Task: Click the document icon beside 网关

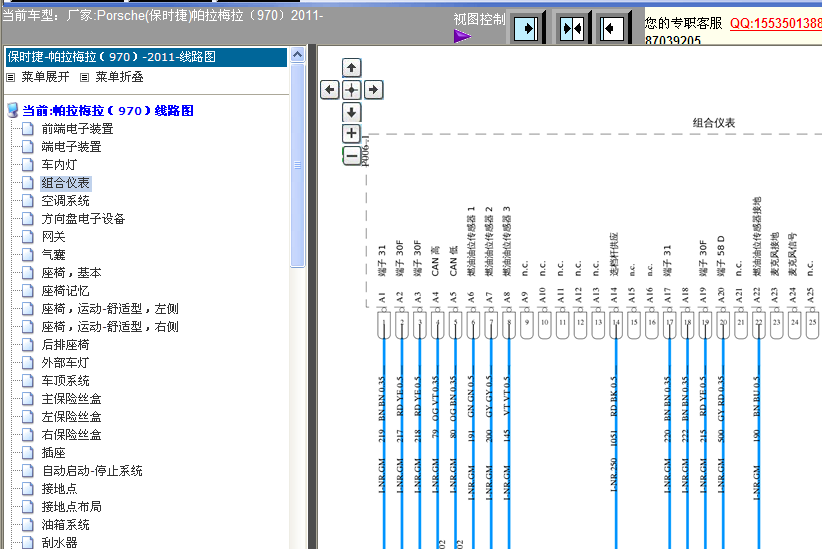Action: tap(28, 237)
